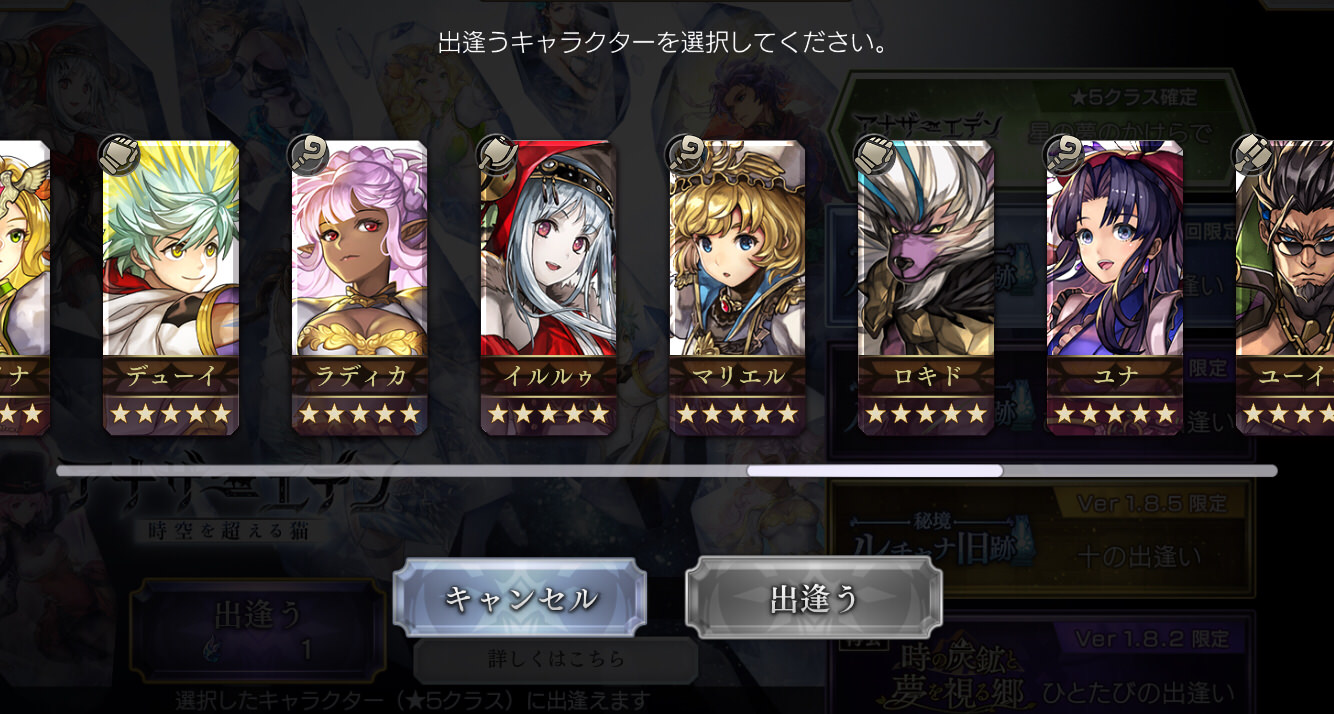1334x714 pixels.
Task: Click the staff icon on ユナ's card
Action: (x=1064, y=154)
